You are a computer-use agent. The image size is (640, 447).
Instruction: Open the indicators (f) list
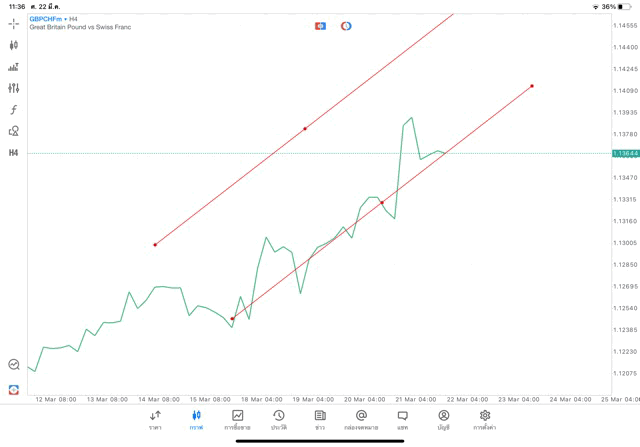point(14,110)
